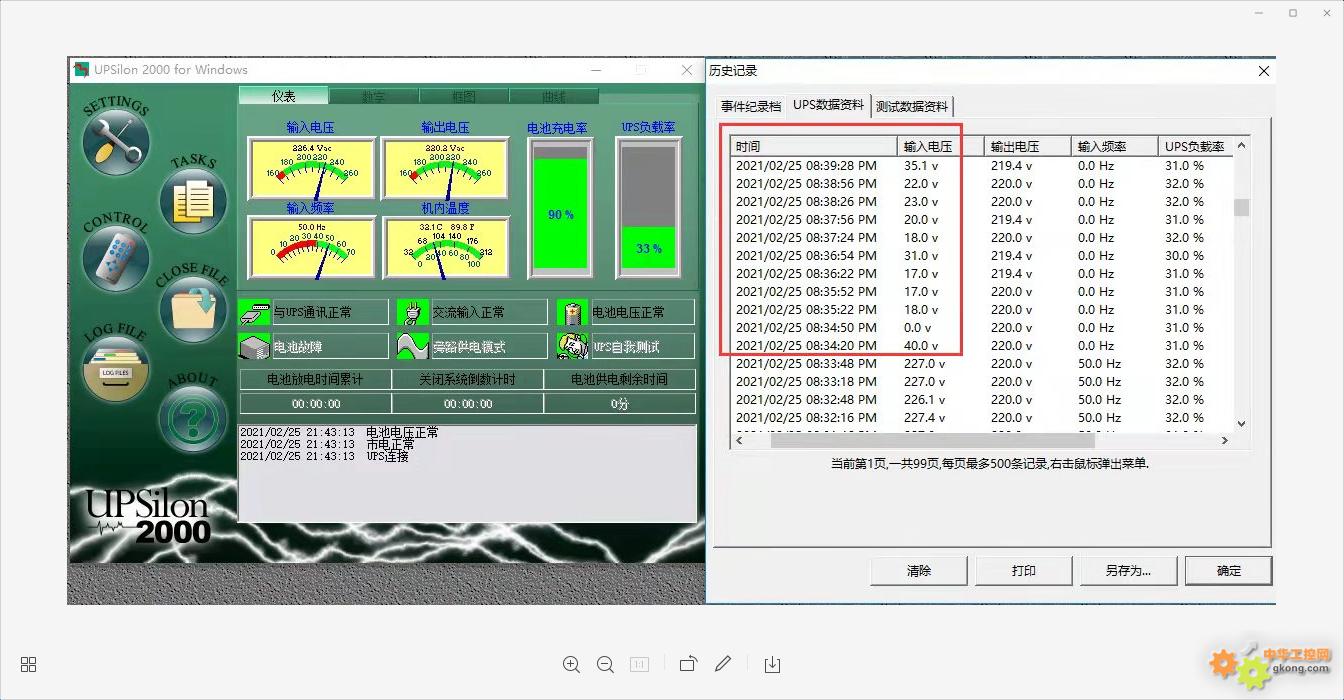This screenshot has height=700, width=1344.
Task: Click the 另存为... button
Action: click(x=1128, y=571)
